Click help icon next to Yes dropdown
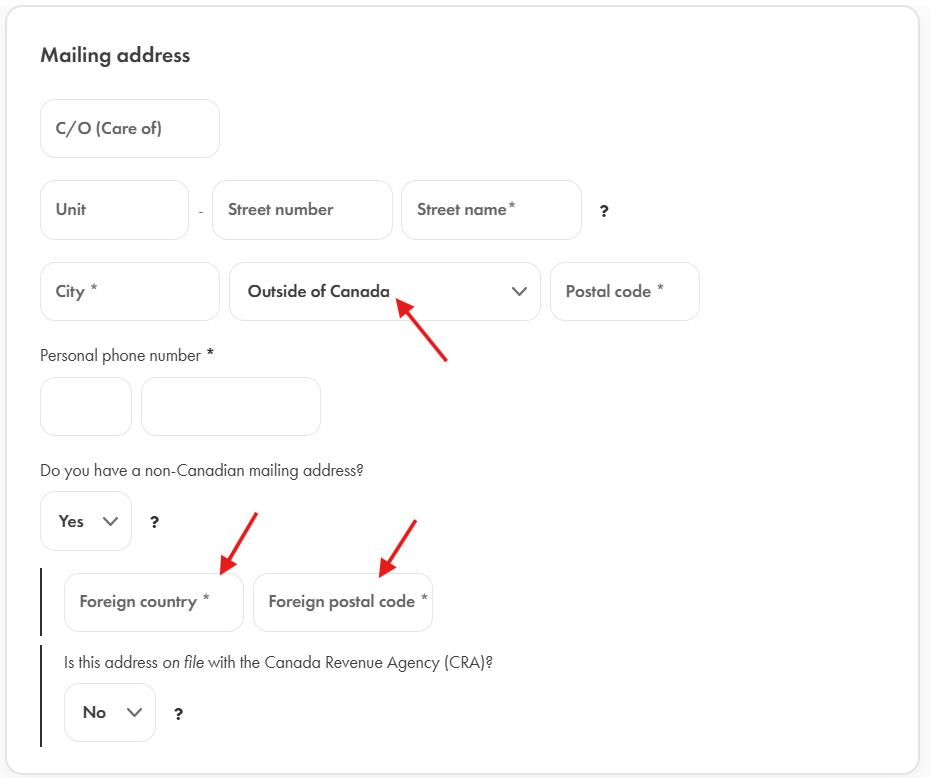This screenshot has height=778, width=931. 154,522
